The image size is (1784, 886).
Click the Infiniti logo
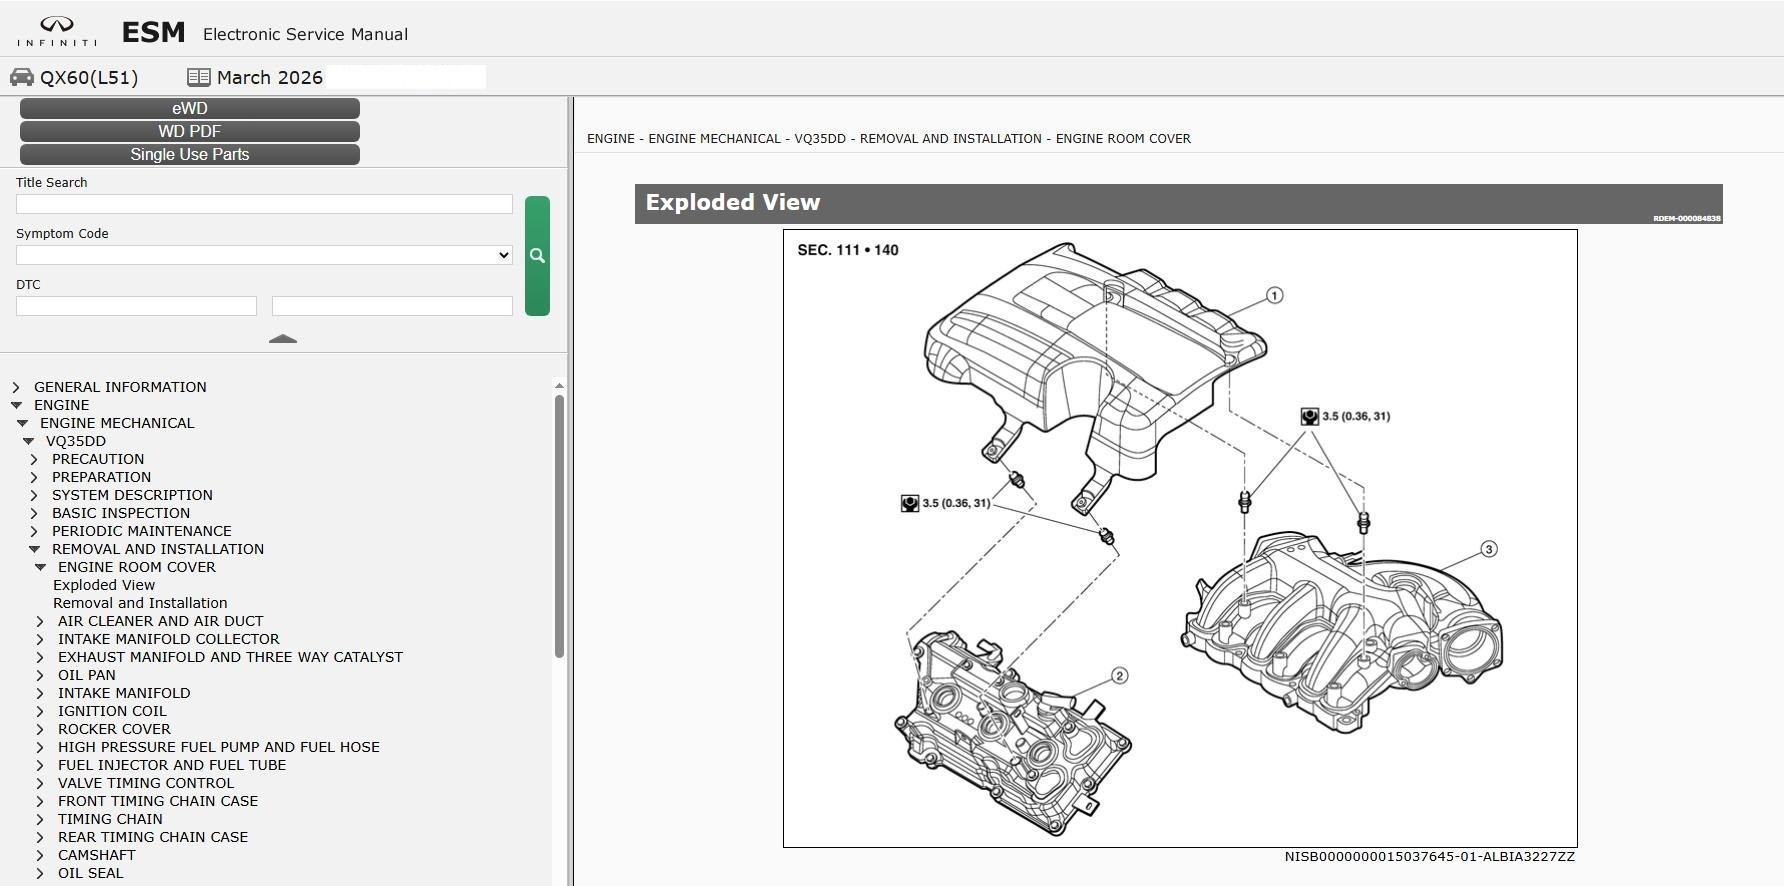(x=57, y=32)
